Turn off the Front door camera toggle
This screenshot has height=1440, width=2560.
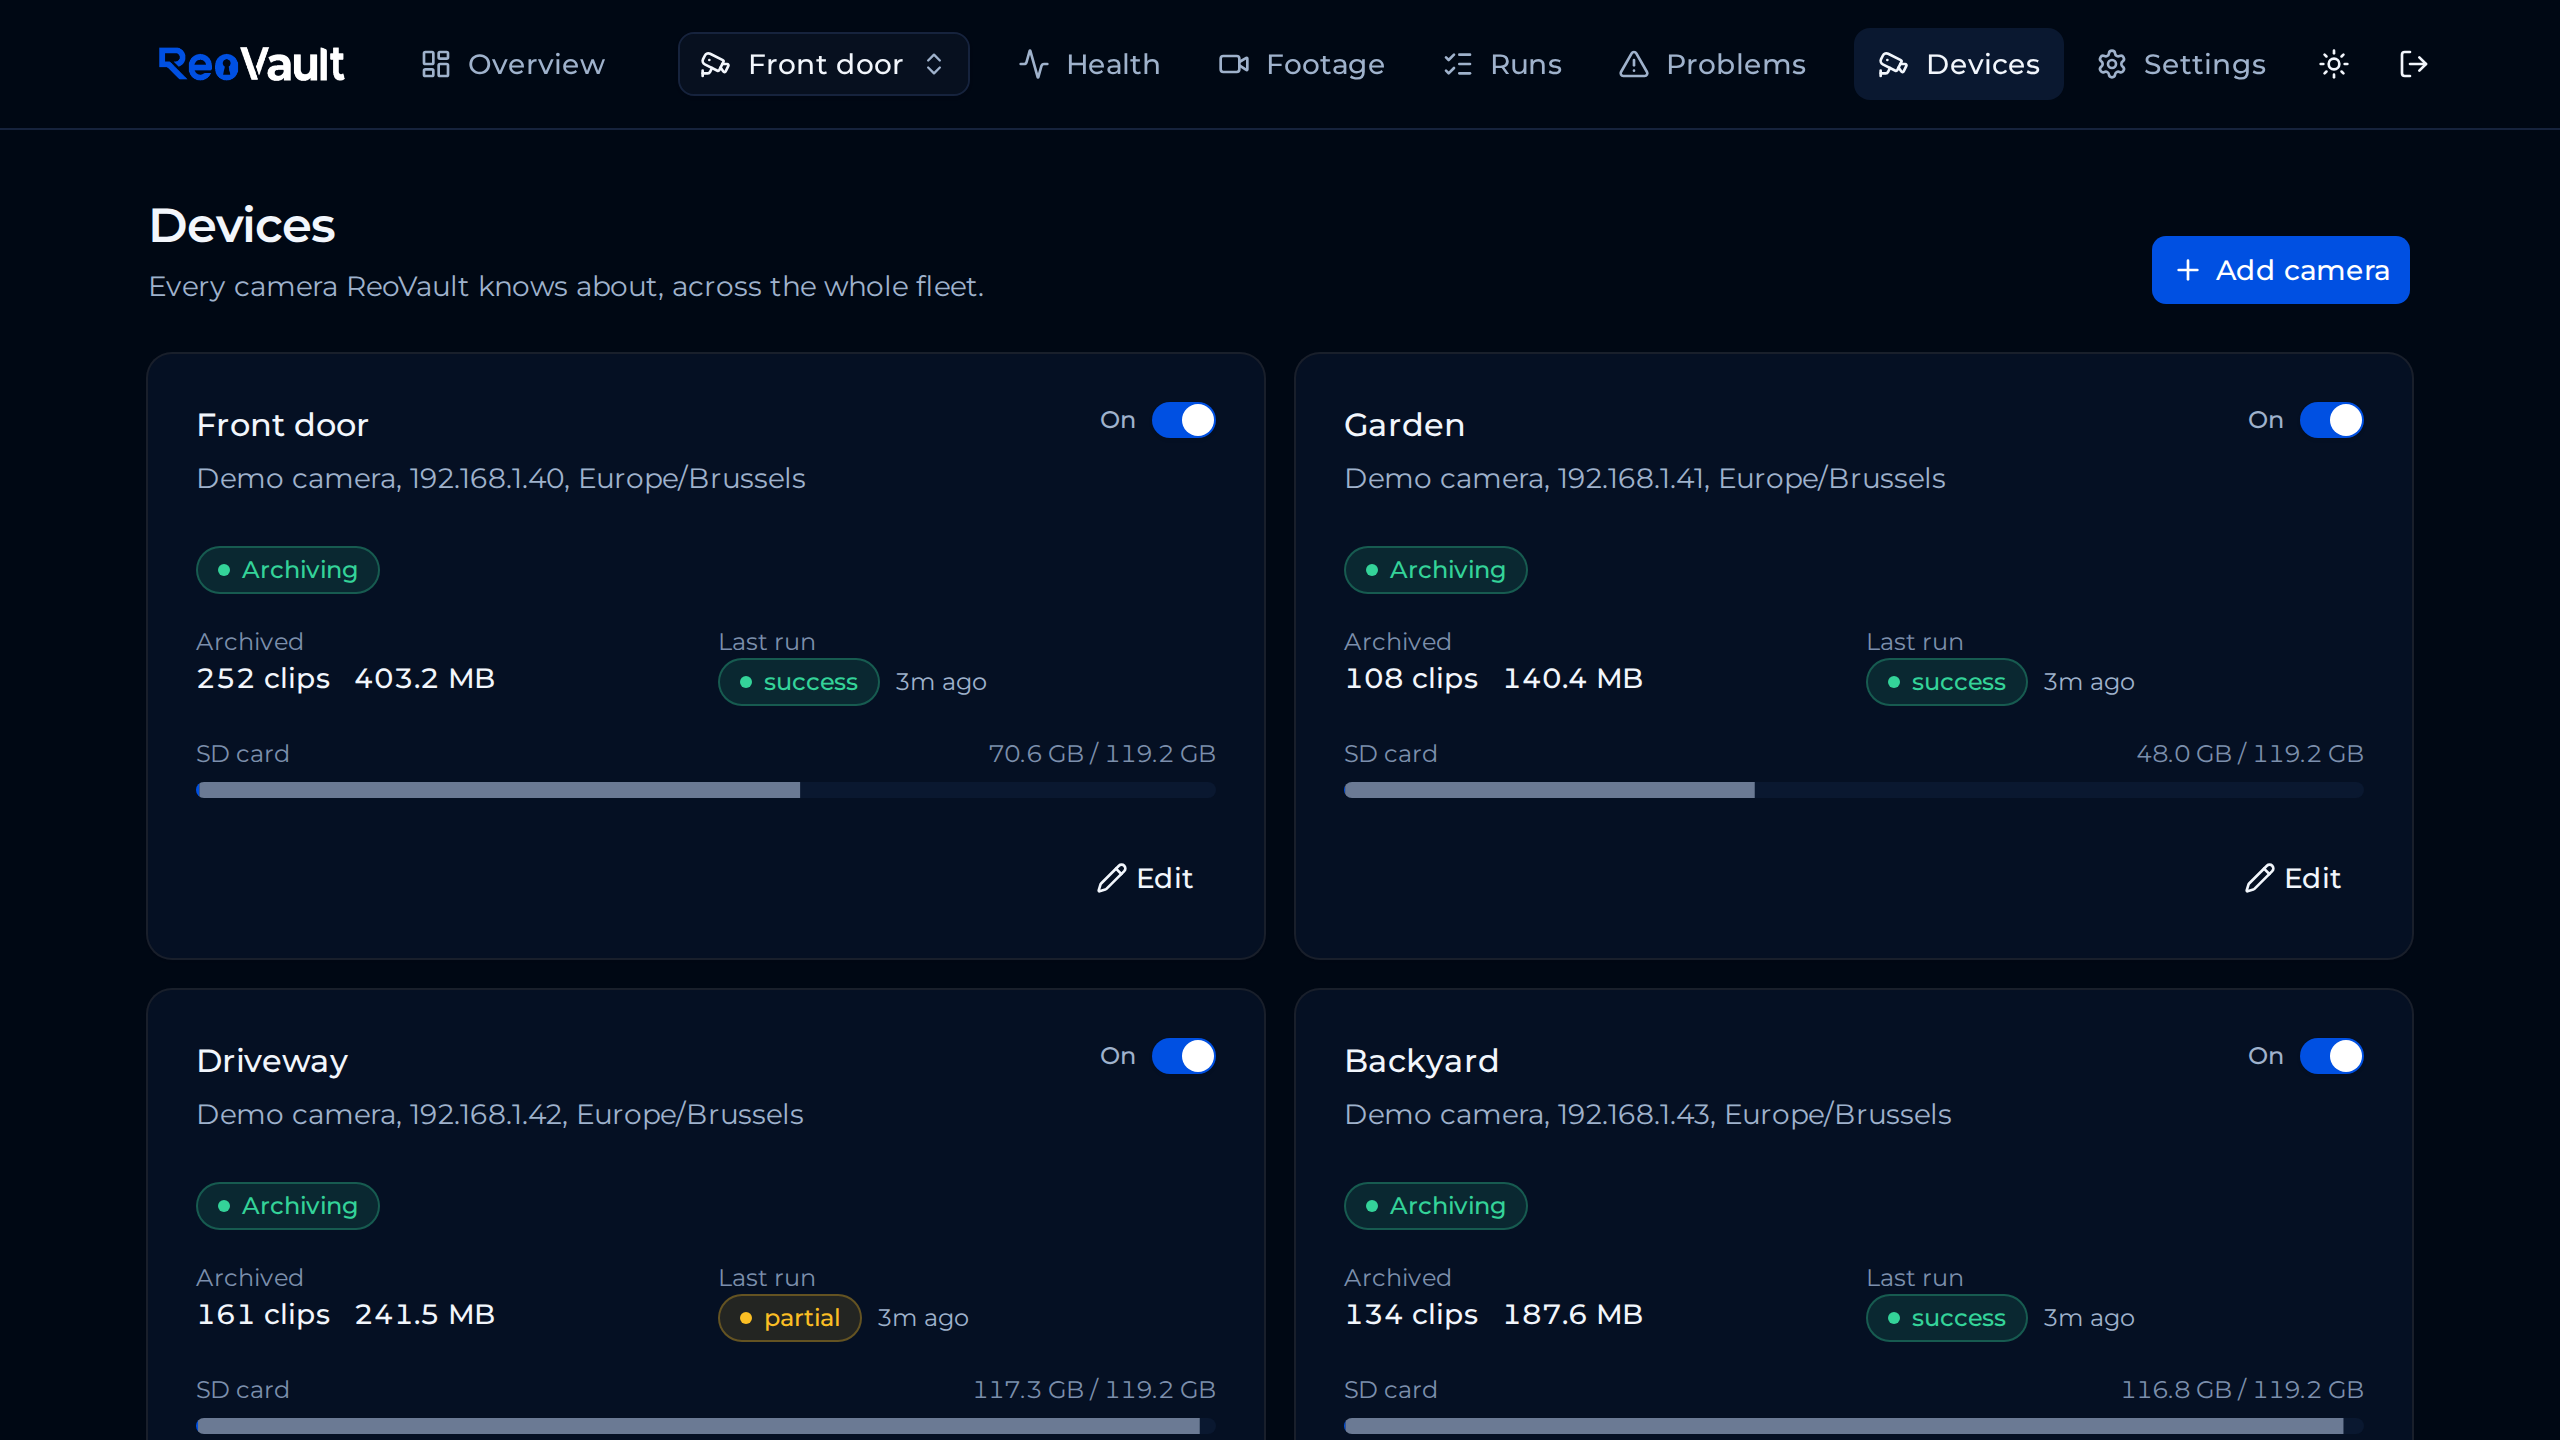[x=1183, y=420]
